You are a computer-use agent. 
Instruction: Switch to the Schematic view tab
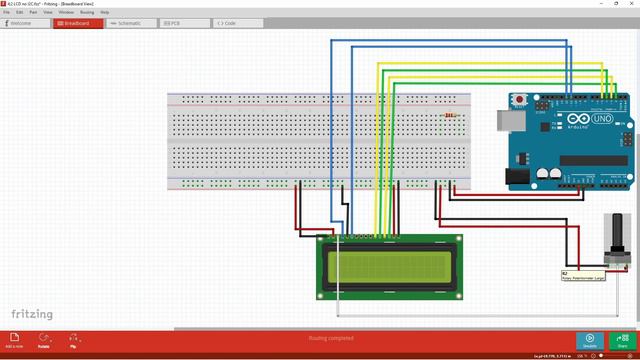coord(131,23)
